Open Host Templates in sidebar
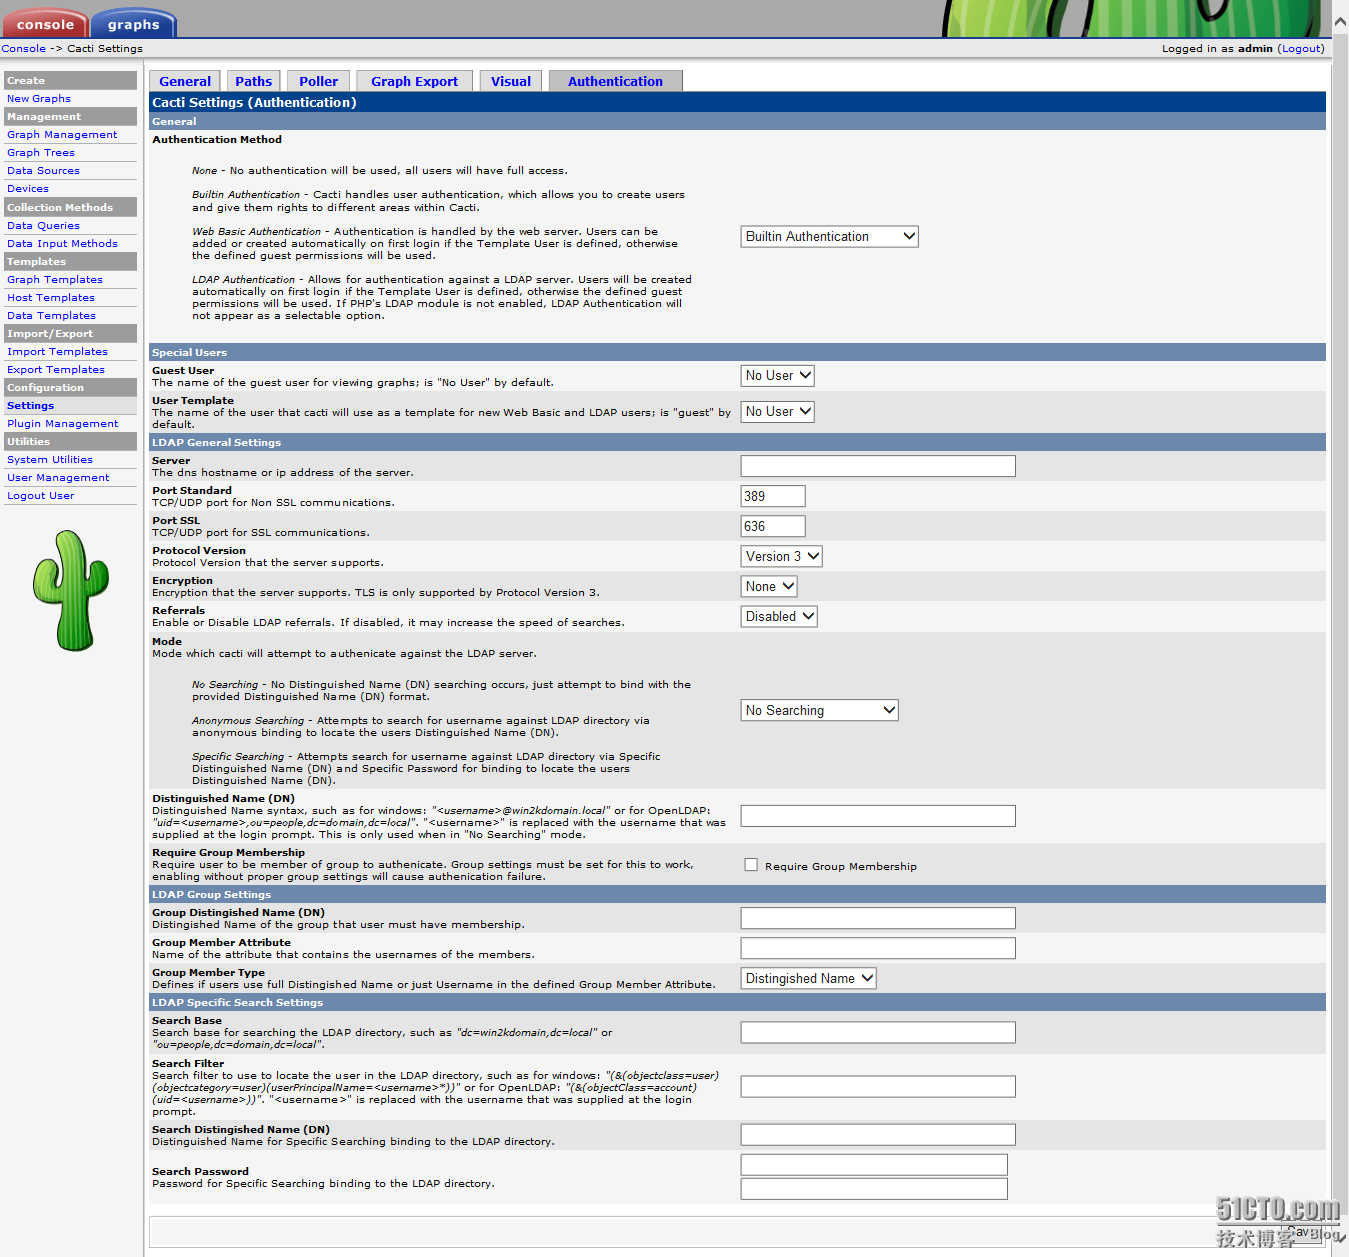Screen dimensions: 1349x1257 click(x=51, y=297)
